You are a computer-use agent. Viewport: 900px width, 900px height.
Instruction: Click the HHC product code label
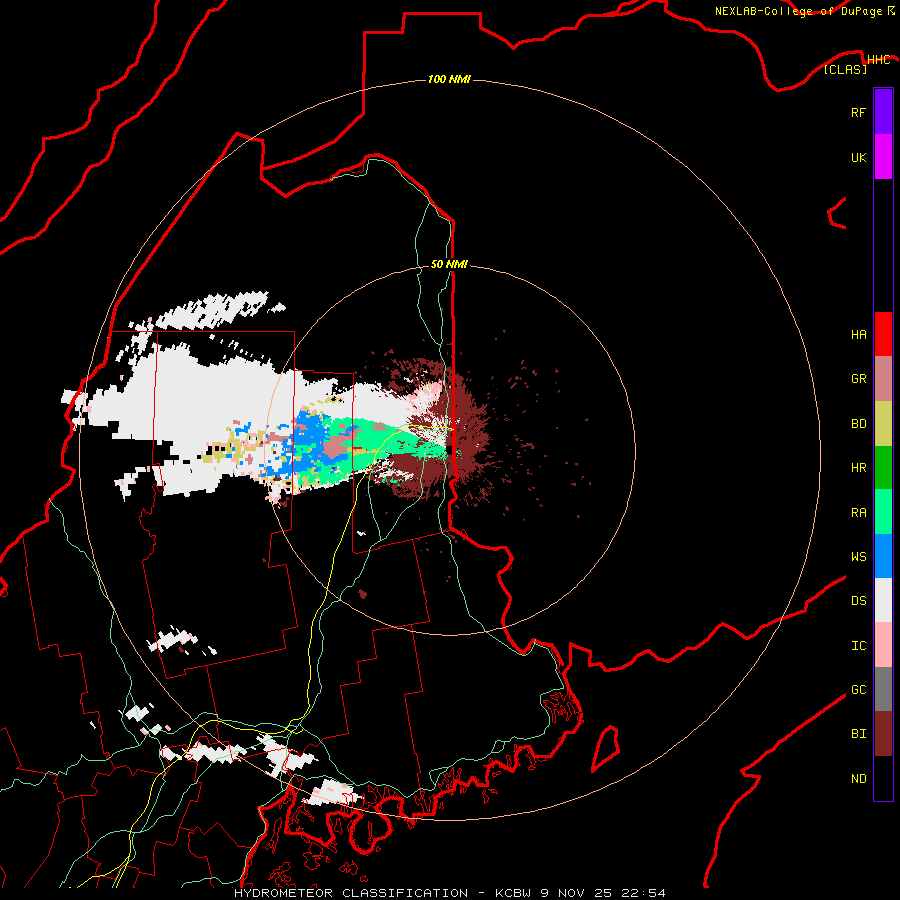[x=879, y=60]
